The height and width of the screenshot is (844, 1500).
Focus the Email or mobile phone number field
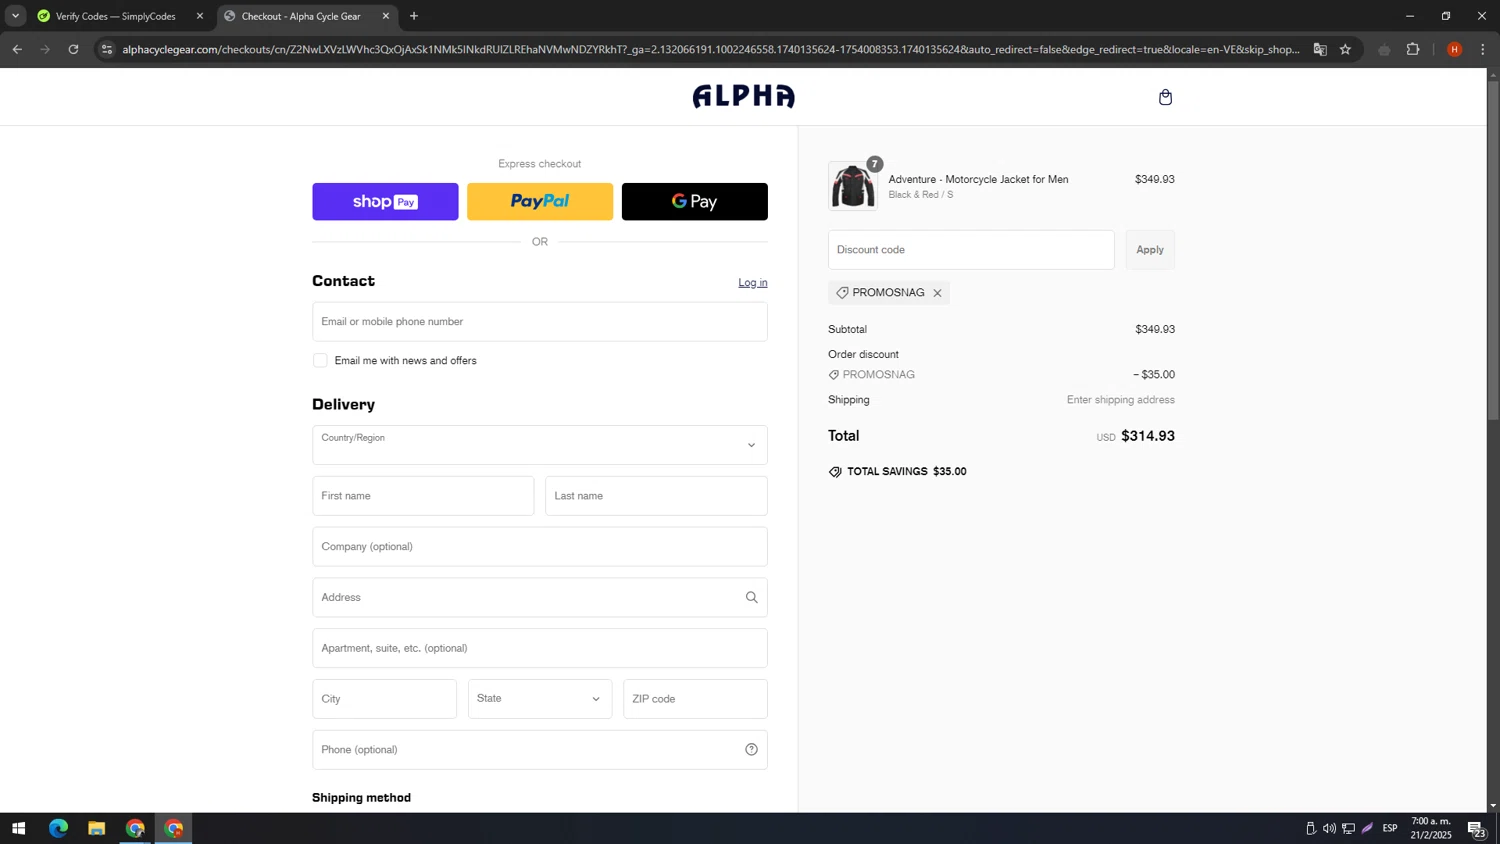coord(539,322)
